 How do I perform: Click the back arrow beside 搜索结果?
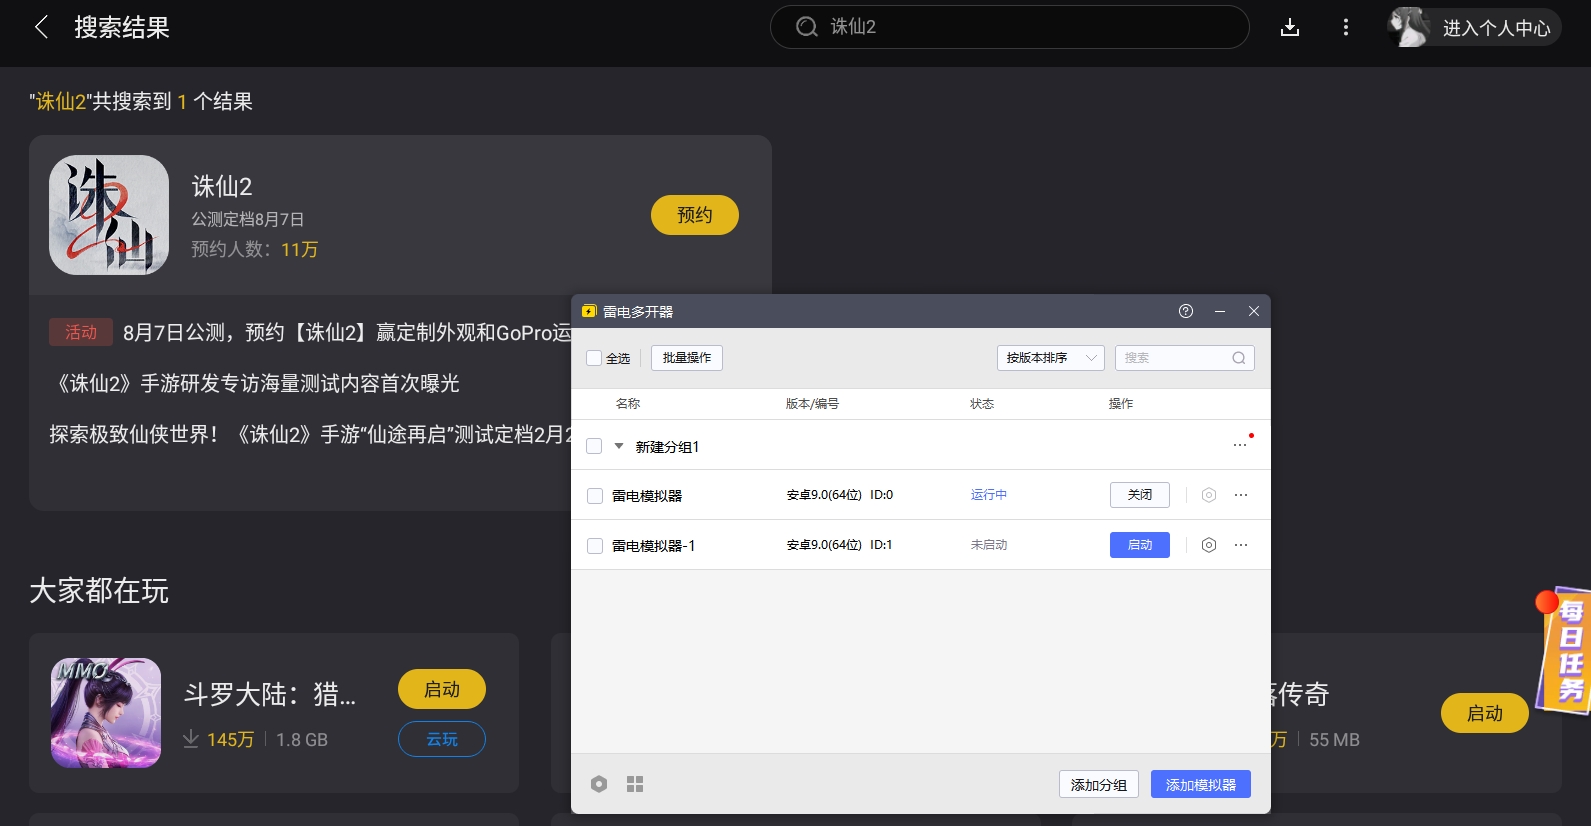coord(41,27)
